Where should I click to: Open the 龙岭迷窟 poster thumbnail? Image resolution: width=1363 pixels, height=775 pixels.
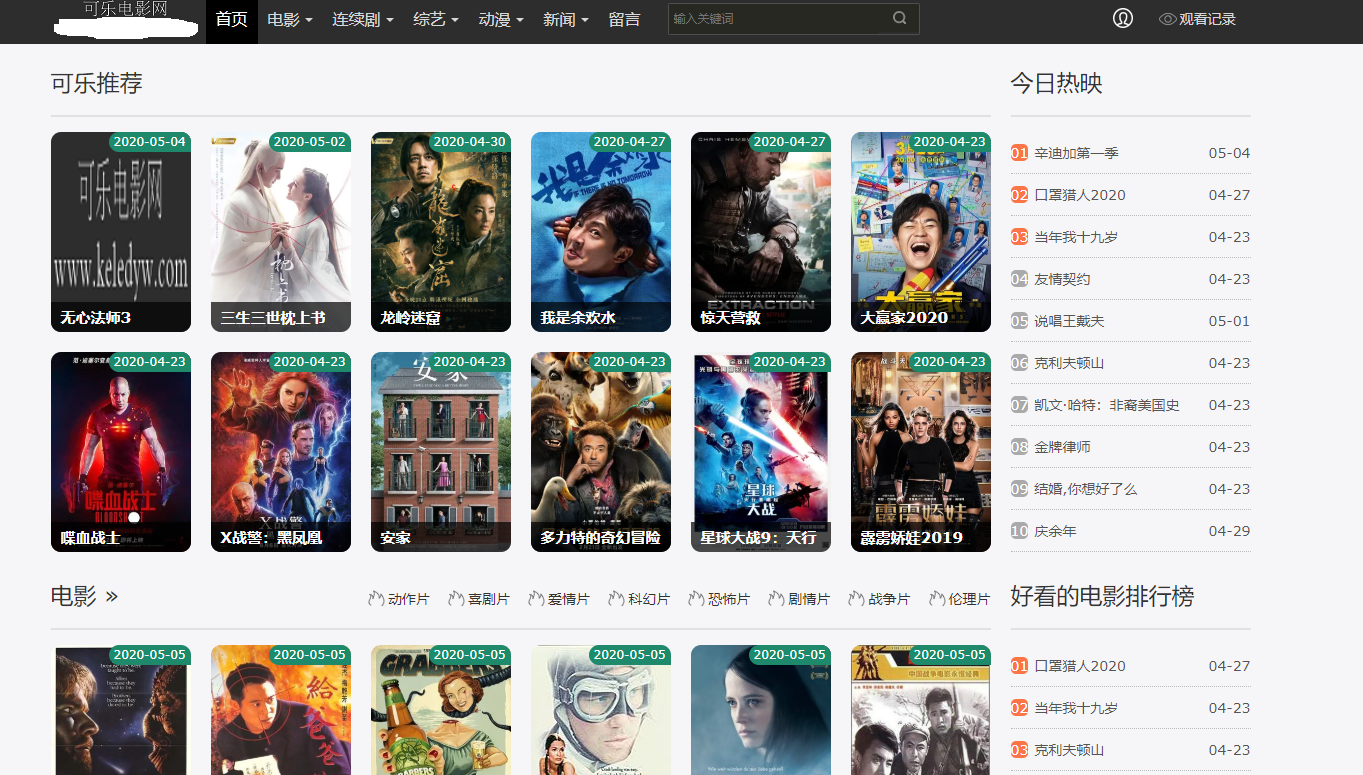(x=441, y=232)
